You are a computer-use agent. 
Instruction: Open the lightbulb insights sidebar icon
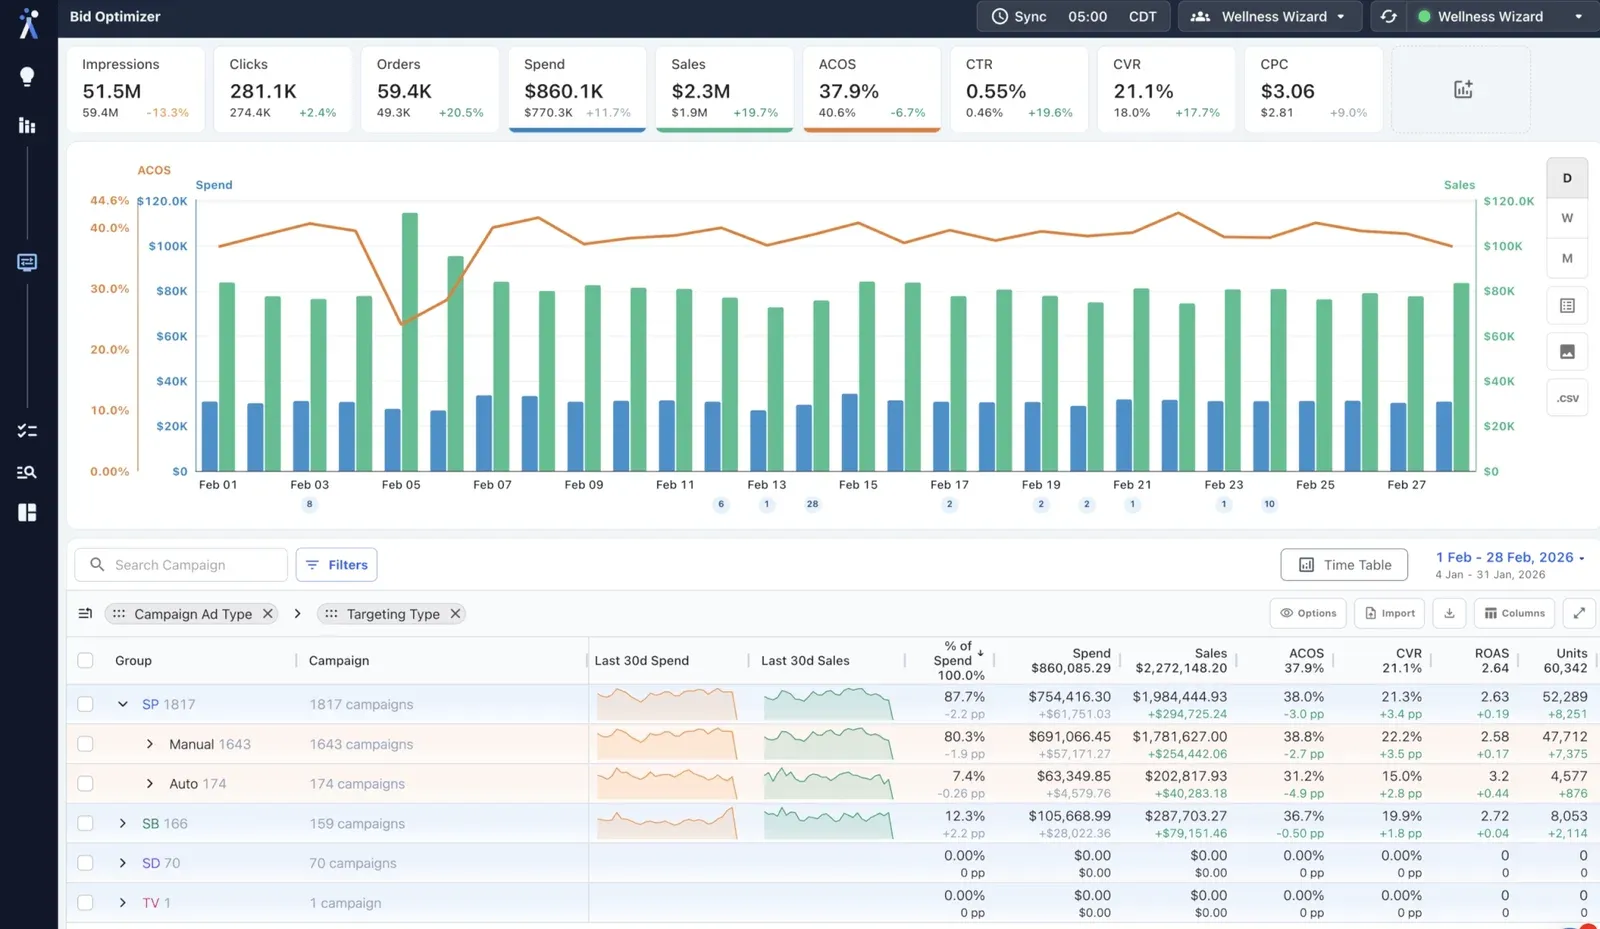click(x=27, y=77)
